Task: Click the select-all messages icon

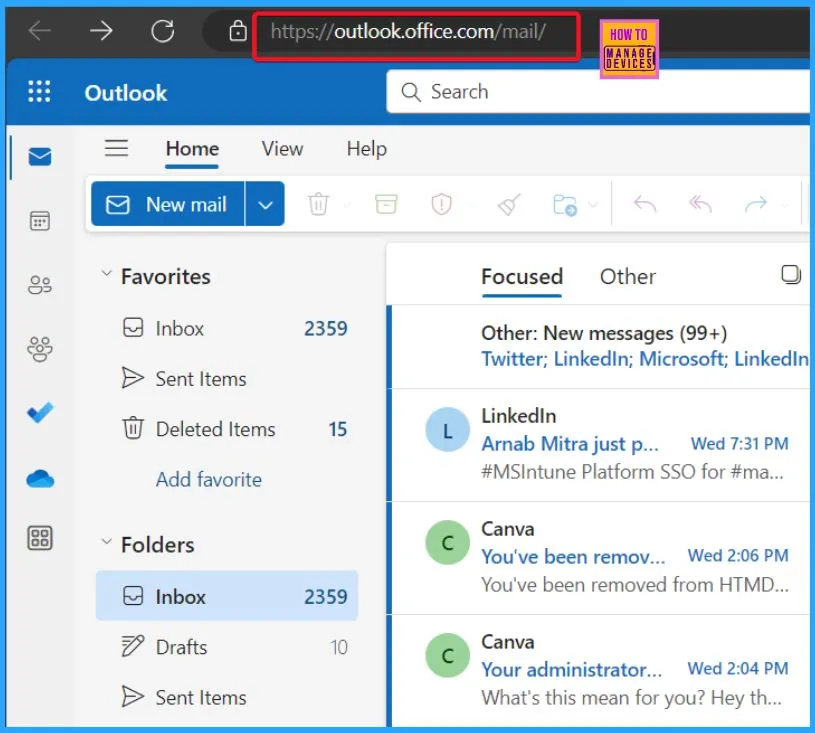Action: point(791,274)
